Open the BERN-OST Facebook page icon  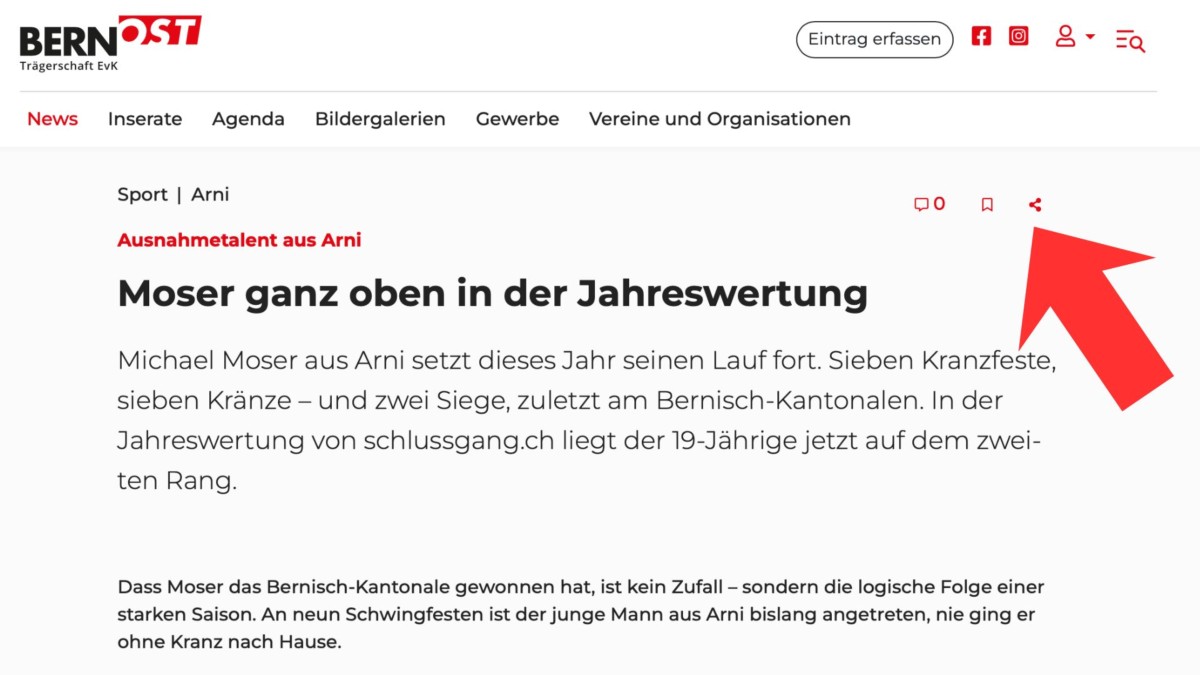point(981,37)
